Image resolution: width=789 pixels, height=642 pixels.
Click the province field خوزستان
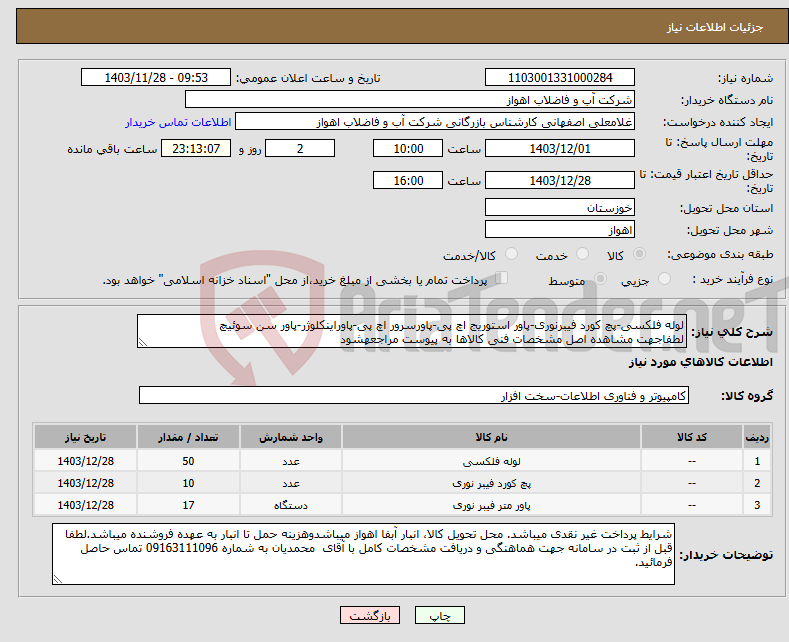pyautogui.click(x=560, y=207)
